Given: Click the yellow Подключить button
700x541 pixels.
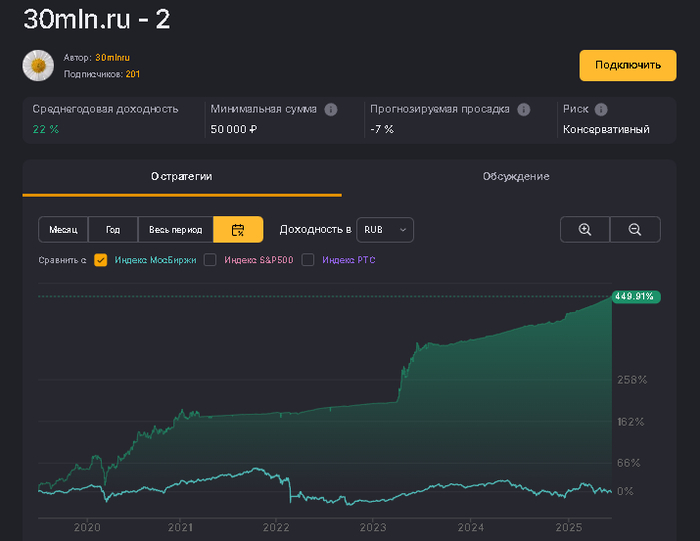Looking at the screenshot, I should (628, 65).
